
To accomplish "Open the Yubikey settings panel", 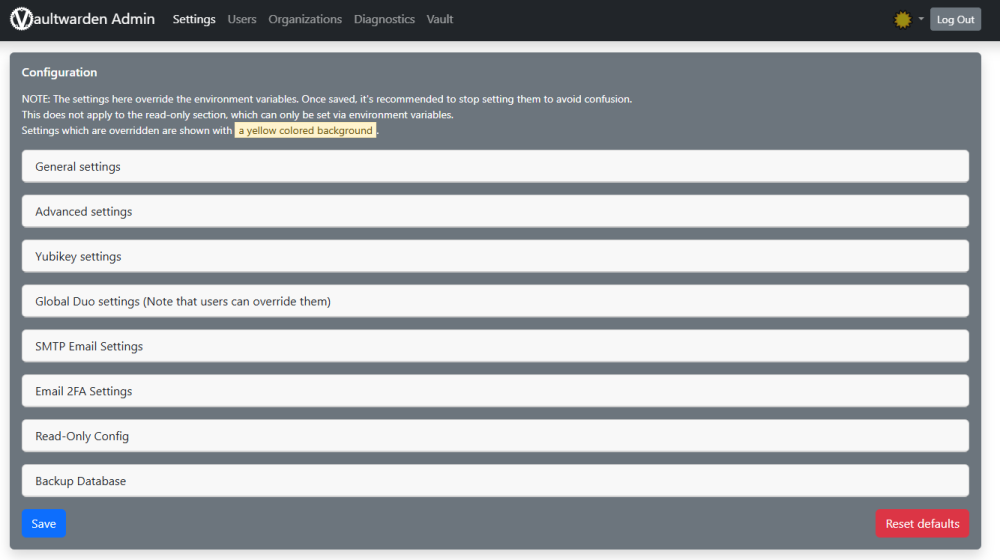I will 495,256.
